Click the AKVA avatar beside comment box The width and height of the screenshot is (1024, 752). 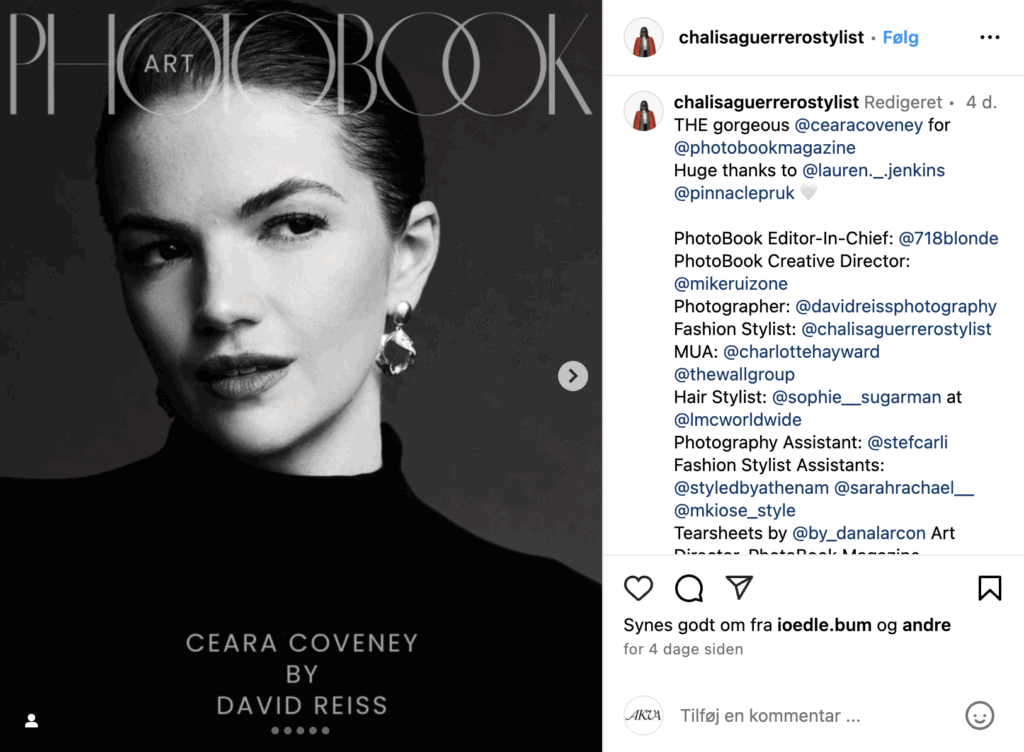point(643,716)
